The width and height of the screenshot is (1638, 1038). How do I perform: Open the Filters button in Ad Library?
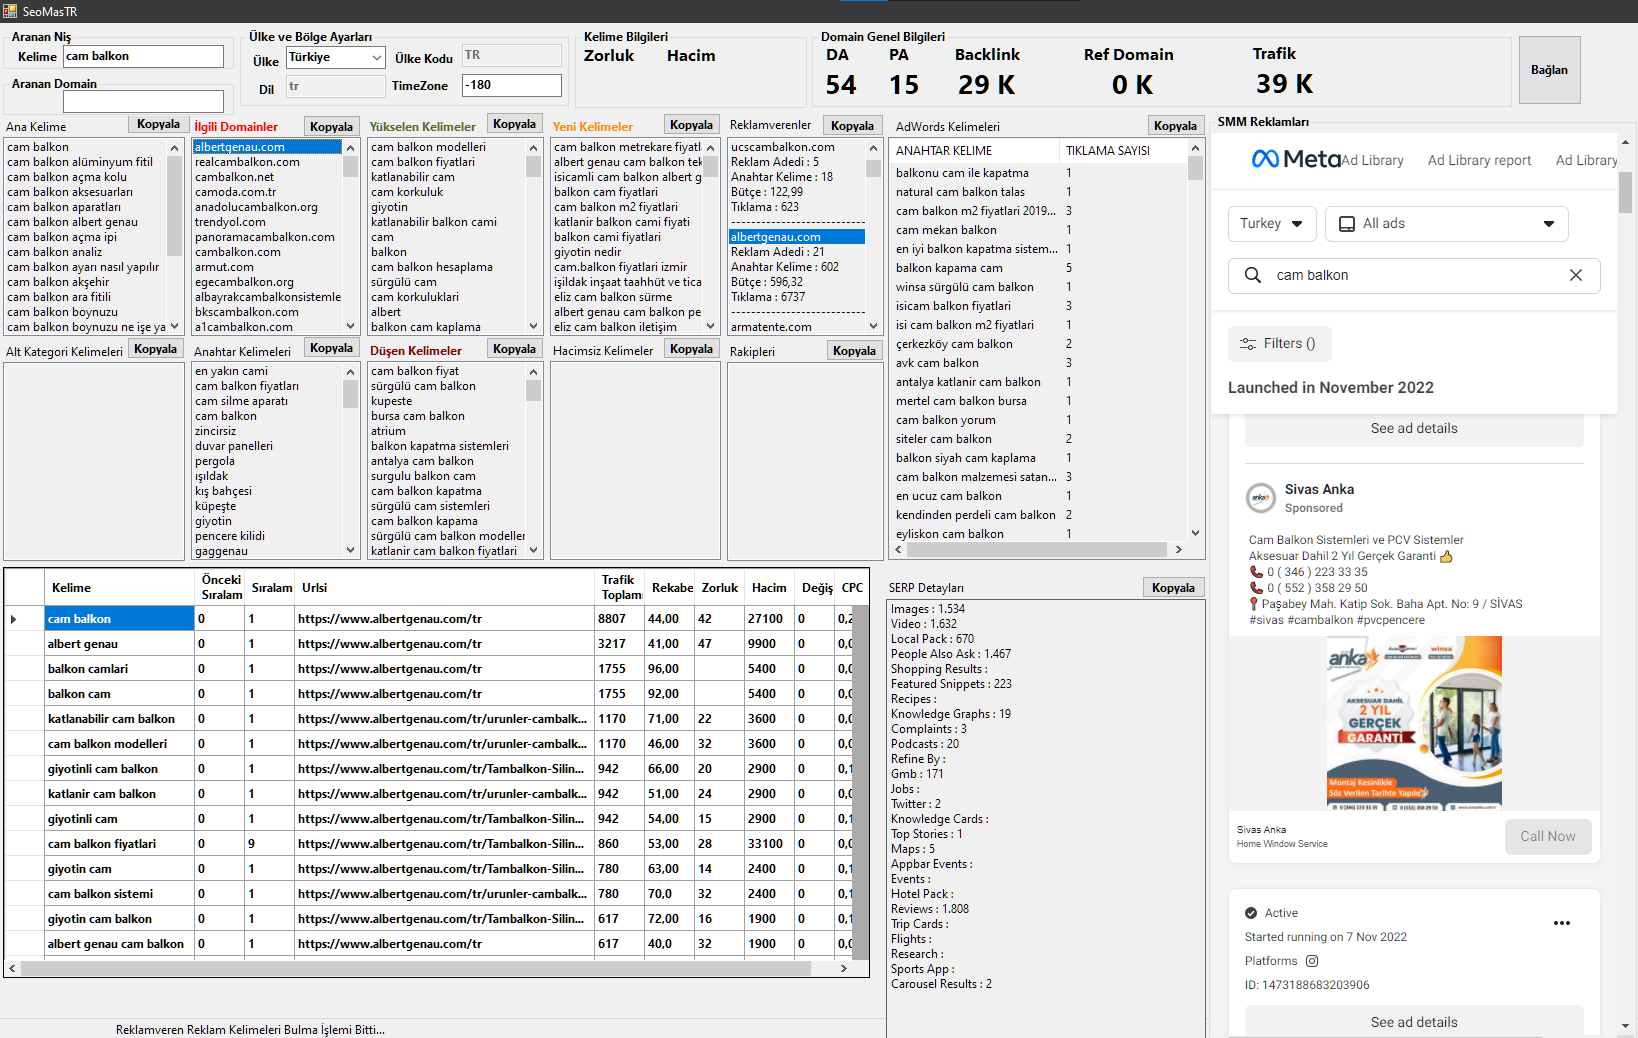tap(1279, 343)
